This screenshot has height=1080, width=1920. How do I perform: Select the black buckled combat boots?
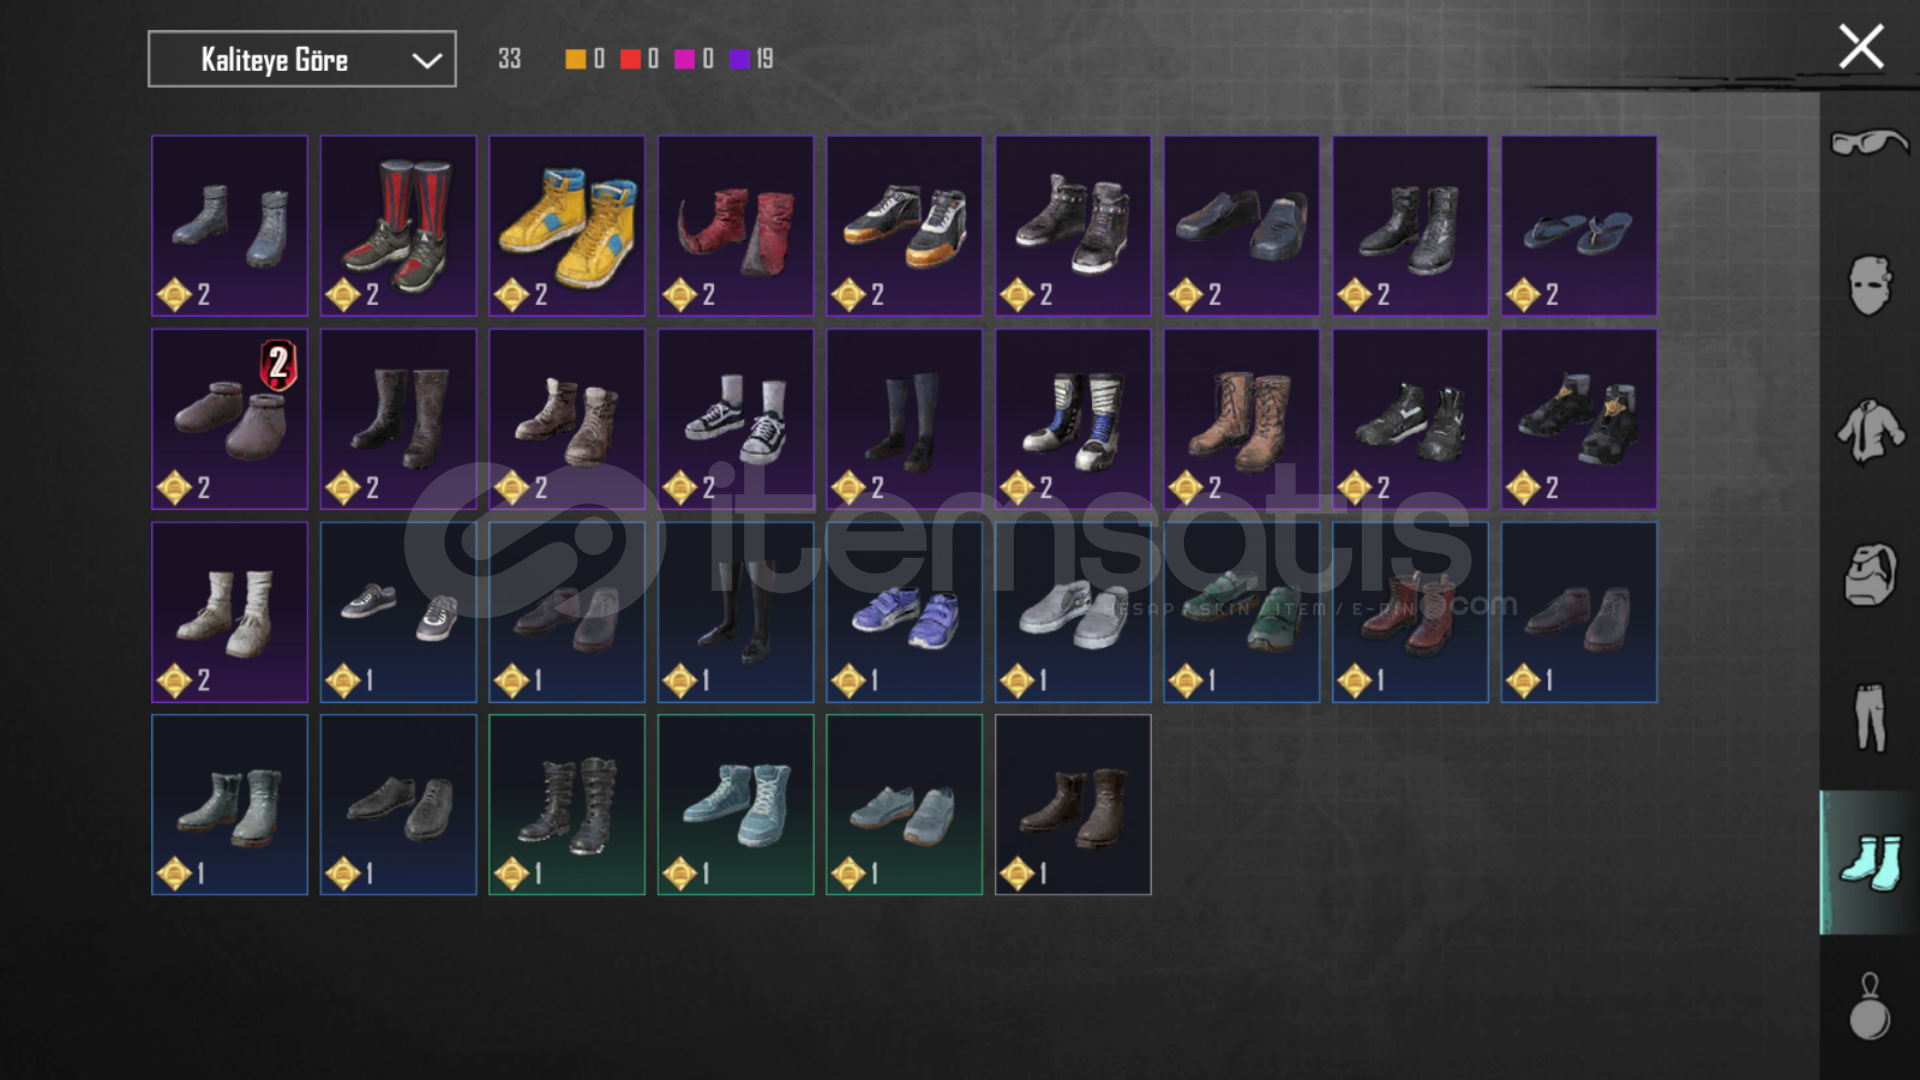(567, 805)
